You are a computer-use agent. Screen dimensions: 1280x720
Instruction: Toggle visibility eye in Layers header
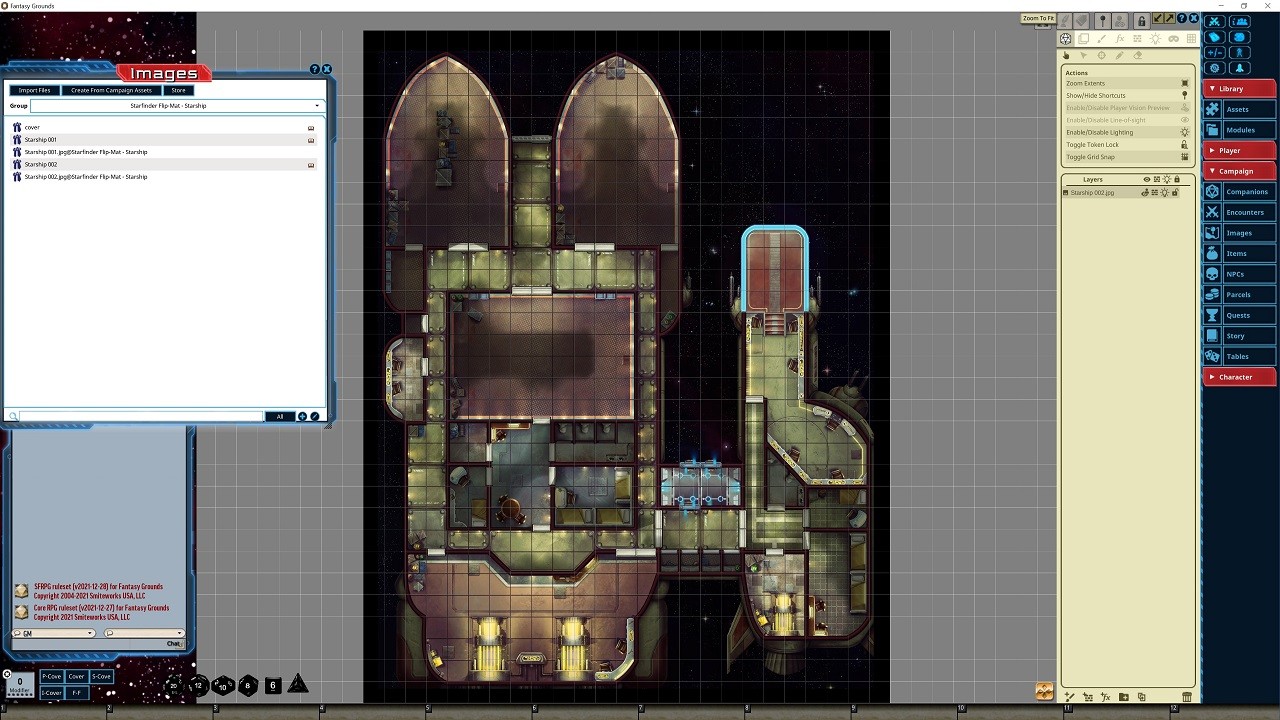coord(1147,179)
